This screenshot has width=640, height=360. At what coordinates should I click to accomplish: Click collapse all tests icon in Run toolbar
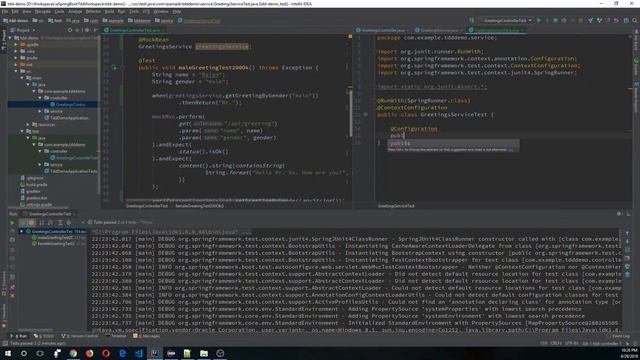coord(69,223)
